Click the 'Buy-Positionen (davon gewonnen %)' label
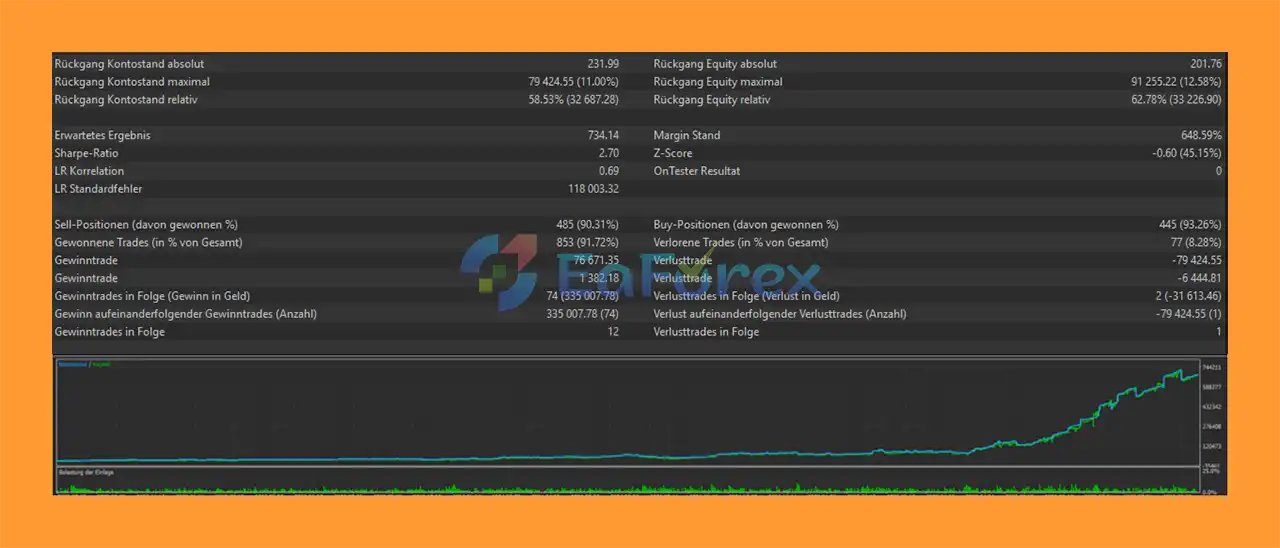 (746, 225)
